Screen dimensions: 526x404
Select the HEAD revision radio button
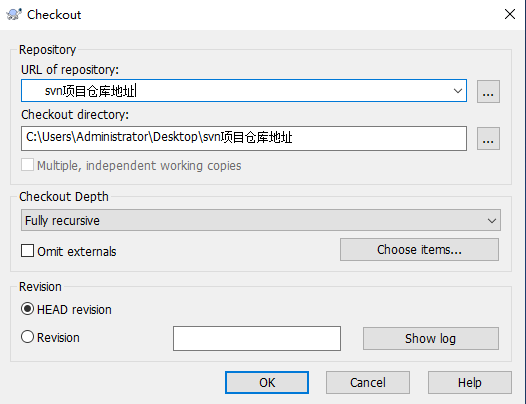pos(27,309)
